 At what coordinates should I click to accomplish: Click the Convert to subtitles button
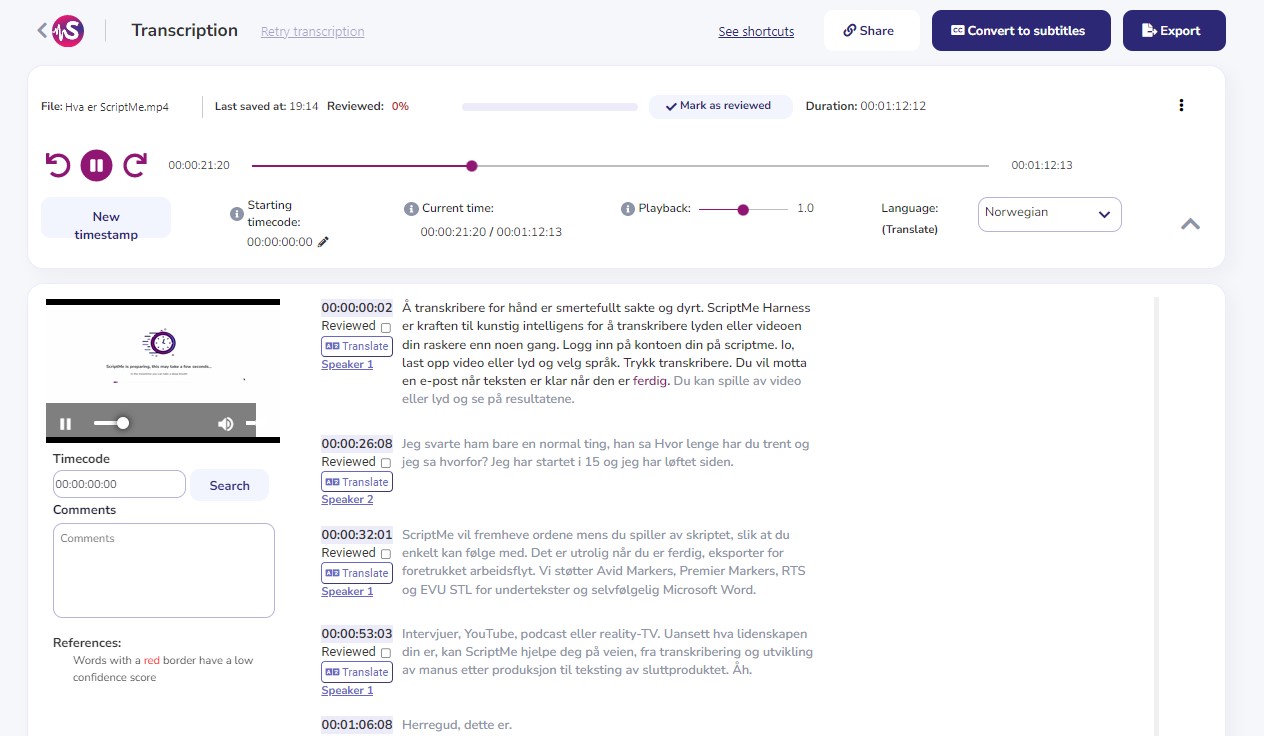[x=1021, y=30]
